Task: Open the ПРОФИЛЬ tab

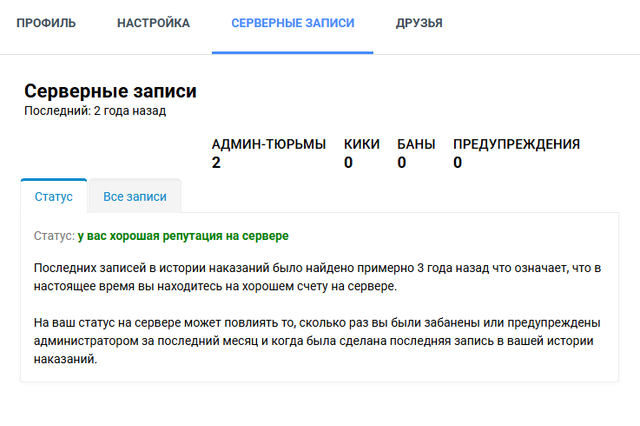Action: (x=46, y=23)
